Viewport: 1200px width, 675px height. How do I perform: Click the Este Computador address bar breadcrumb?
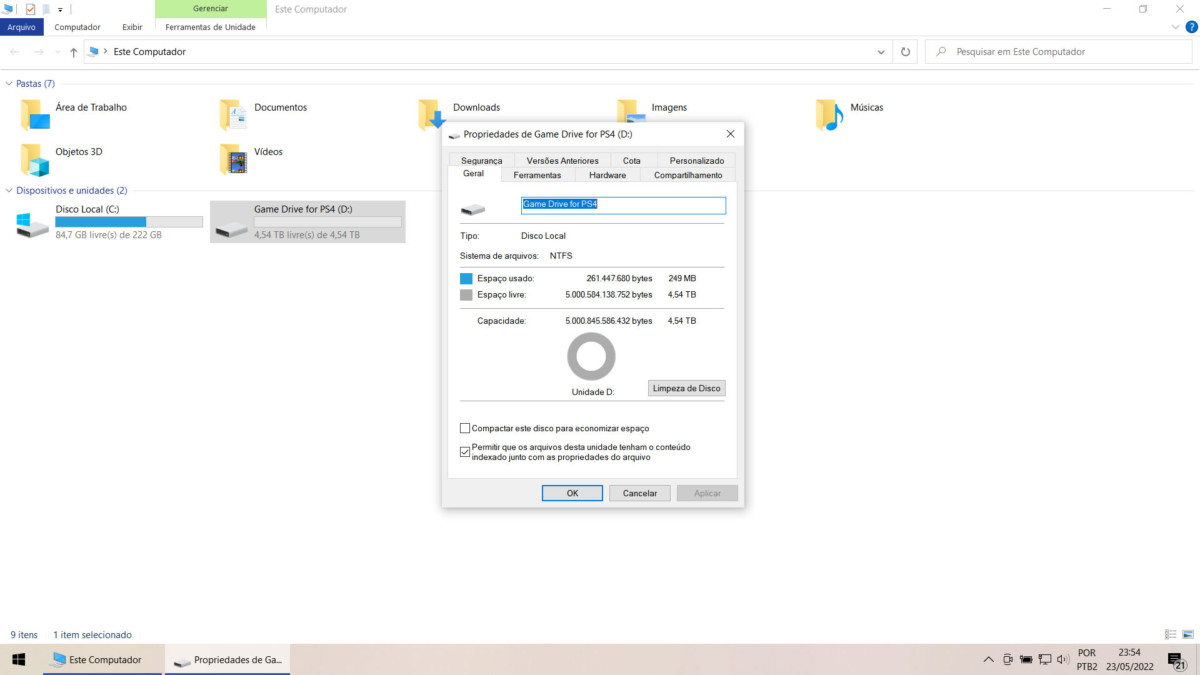149,51
